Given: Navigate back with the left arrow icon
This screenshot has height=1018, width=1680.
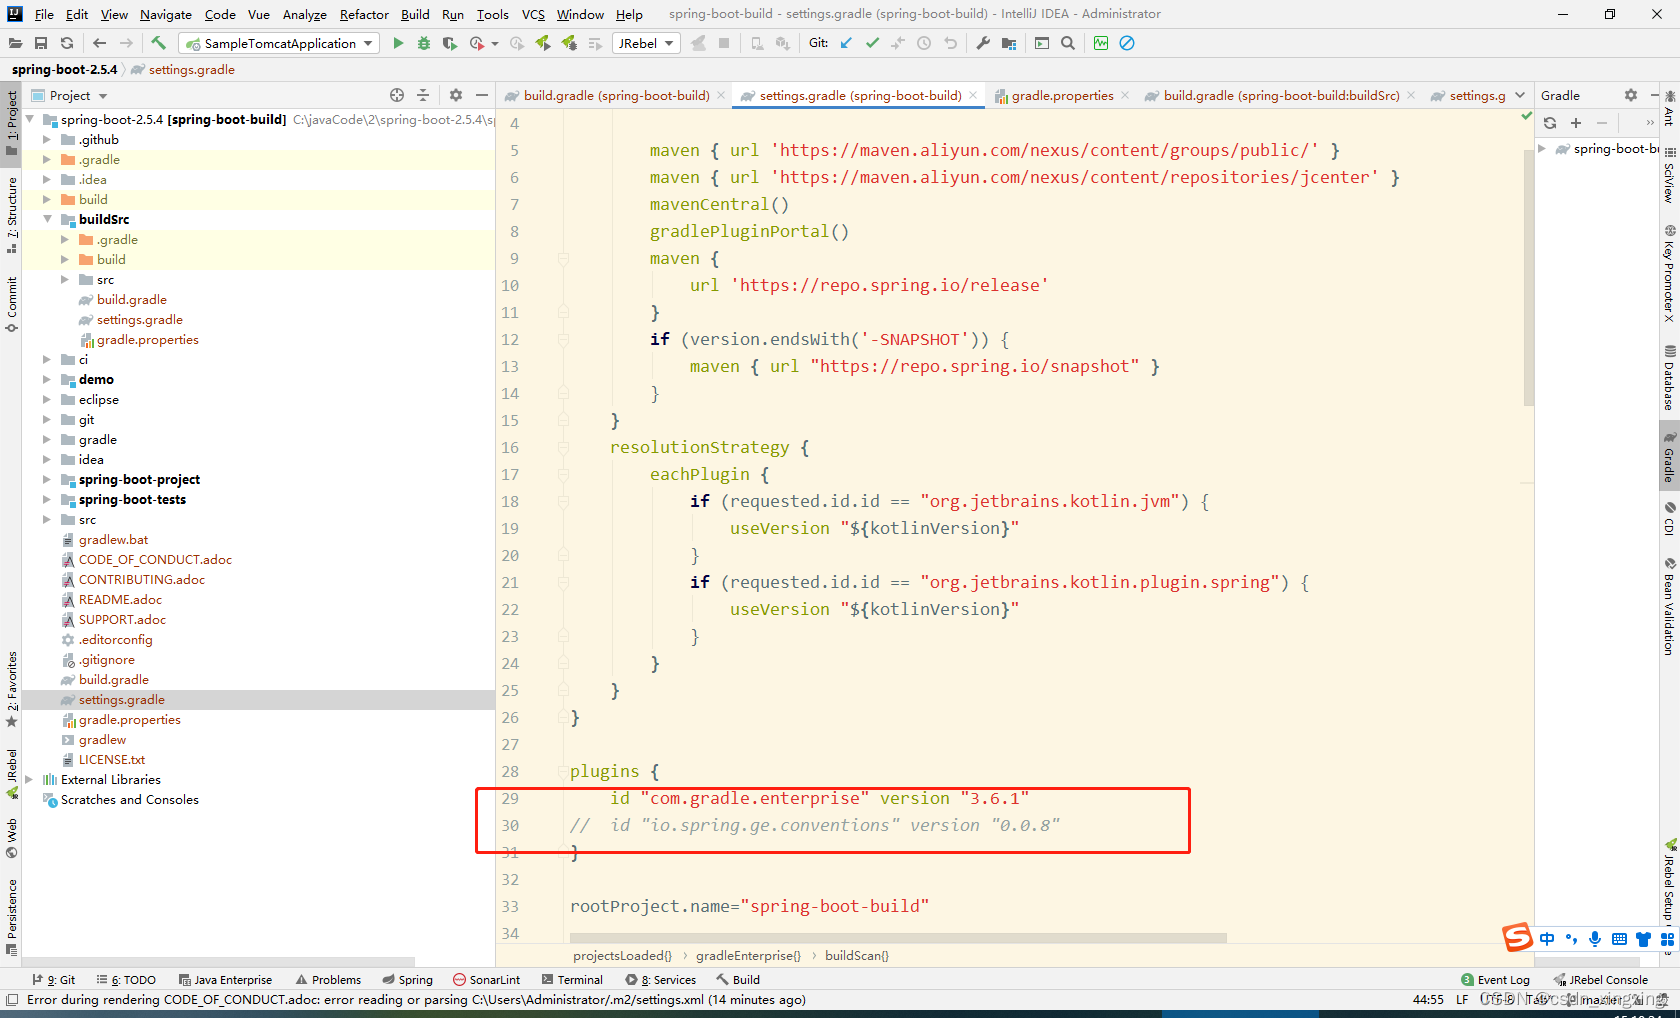Looking at the screenshot, I should pyautogui.click(x=99, y=43).
